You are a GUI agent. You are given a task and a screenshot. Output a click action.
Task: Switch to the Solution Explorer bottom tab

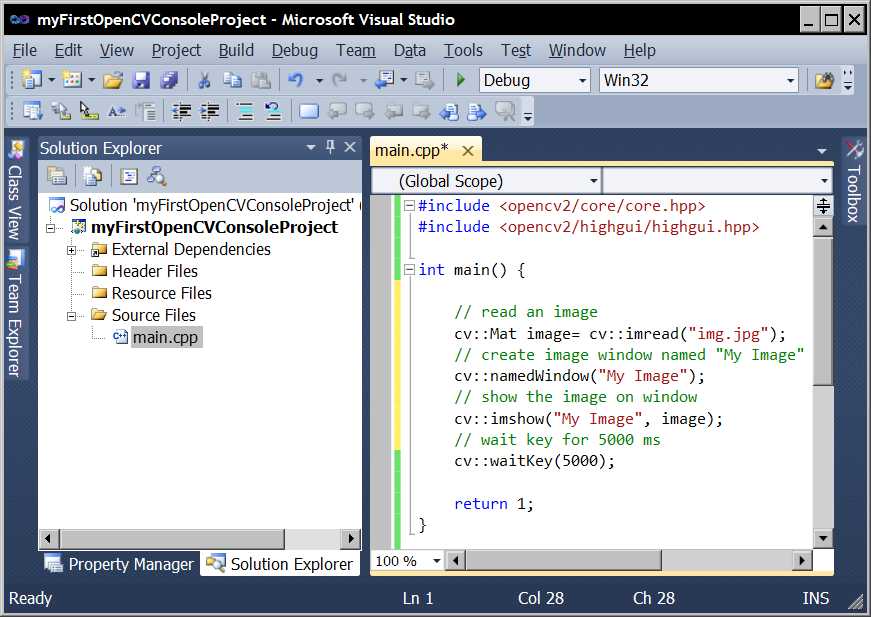coord(279,564)
